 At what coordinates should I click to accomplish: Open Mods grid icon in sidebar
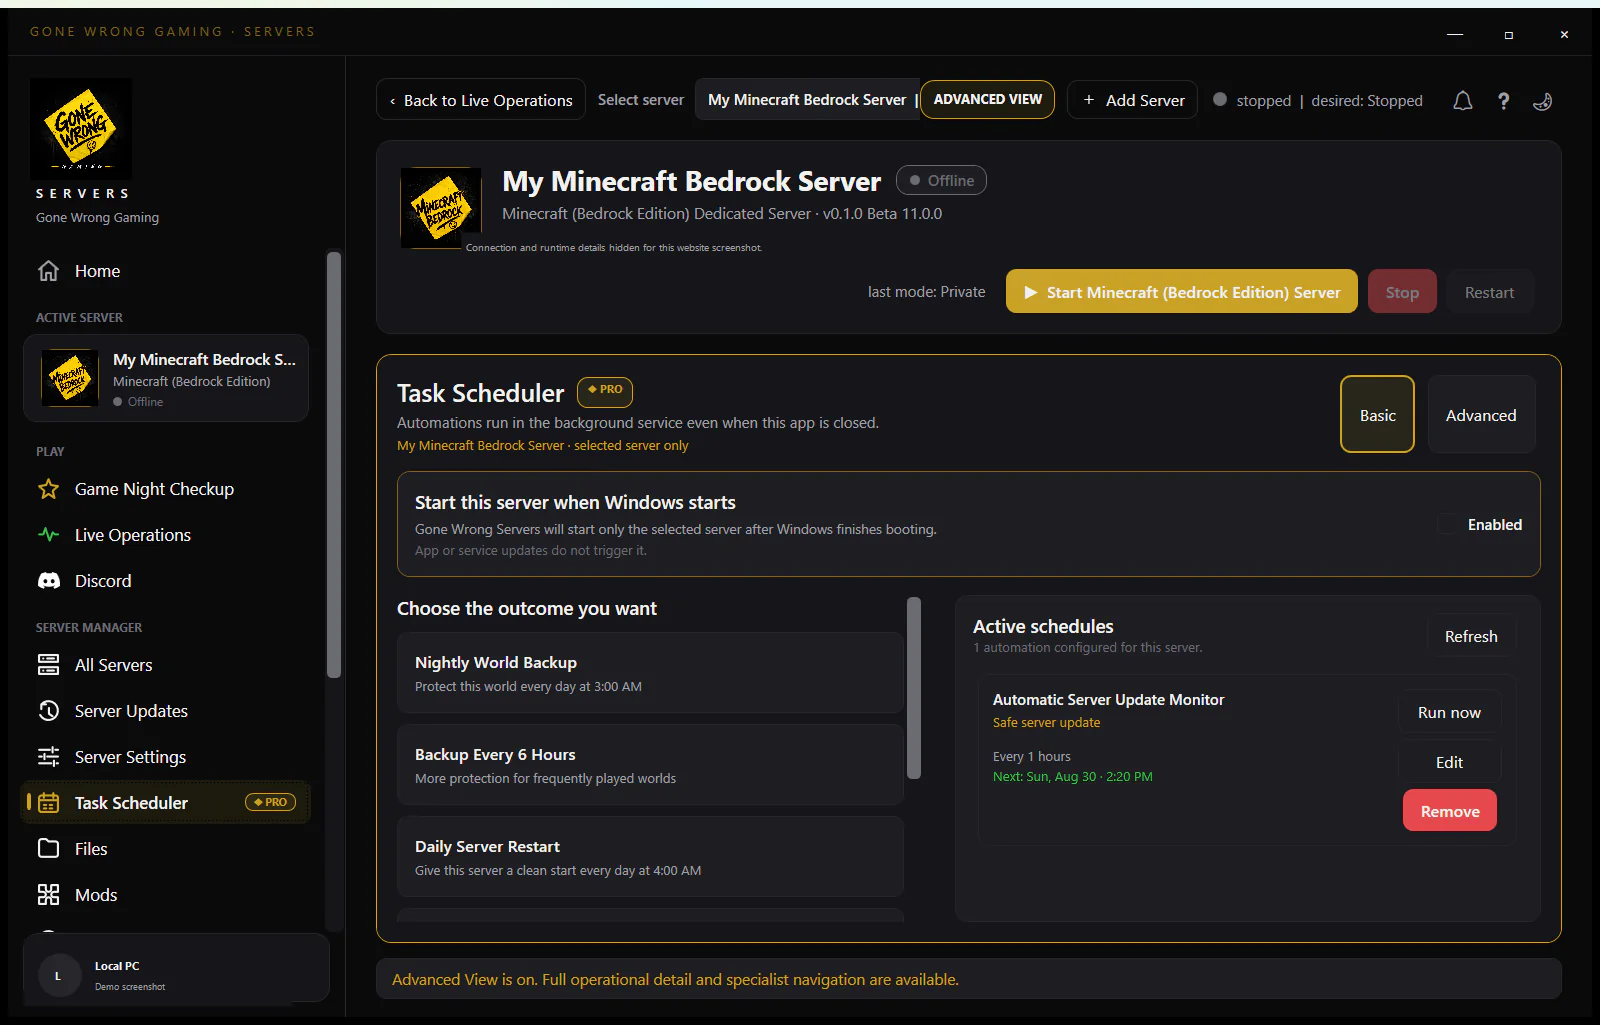click(48, 895)
